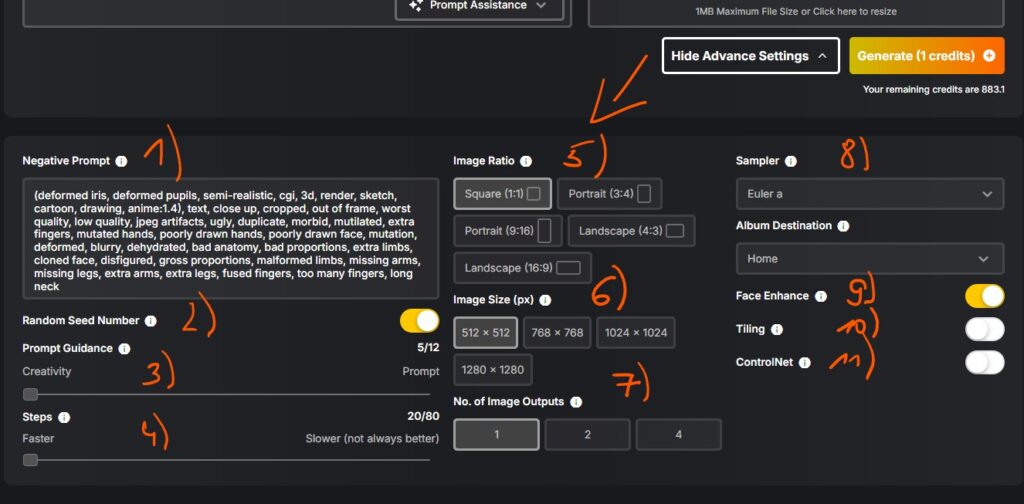Open Sampler info icon
1024x504 pixels.
click(x=790, y=161)
